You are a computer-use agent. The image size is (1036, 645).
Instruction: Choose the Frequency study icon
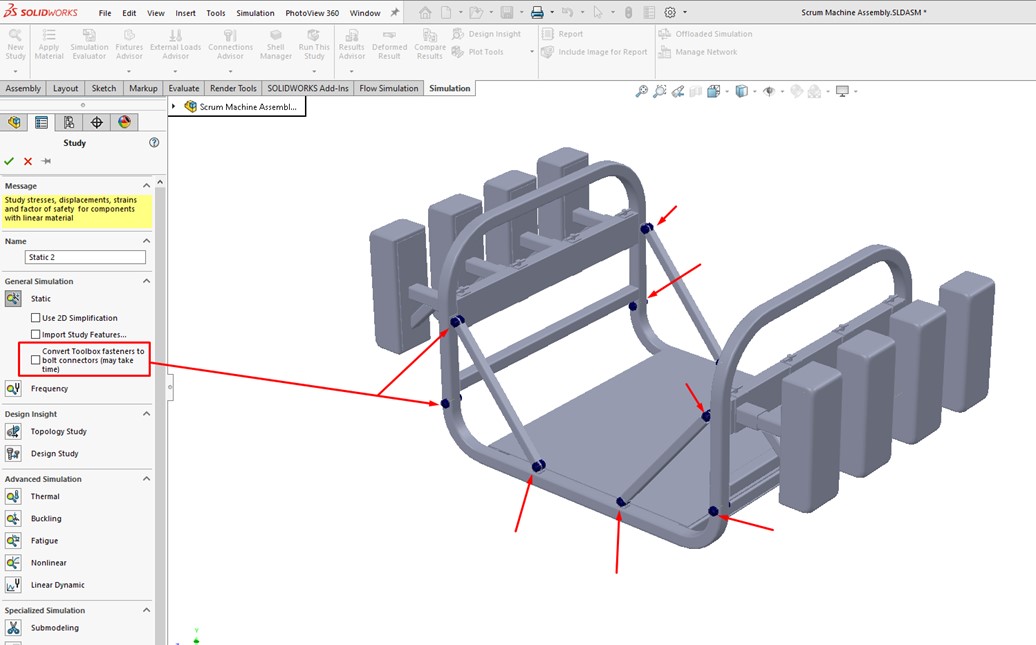13,389
